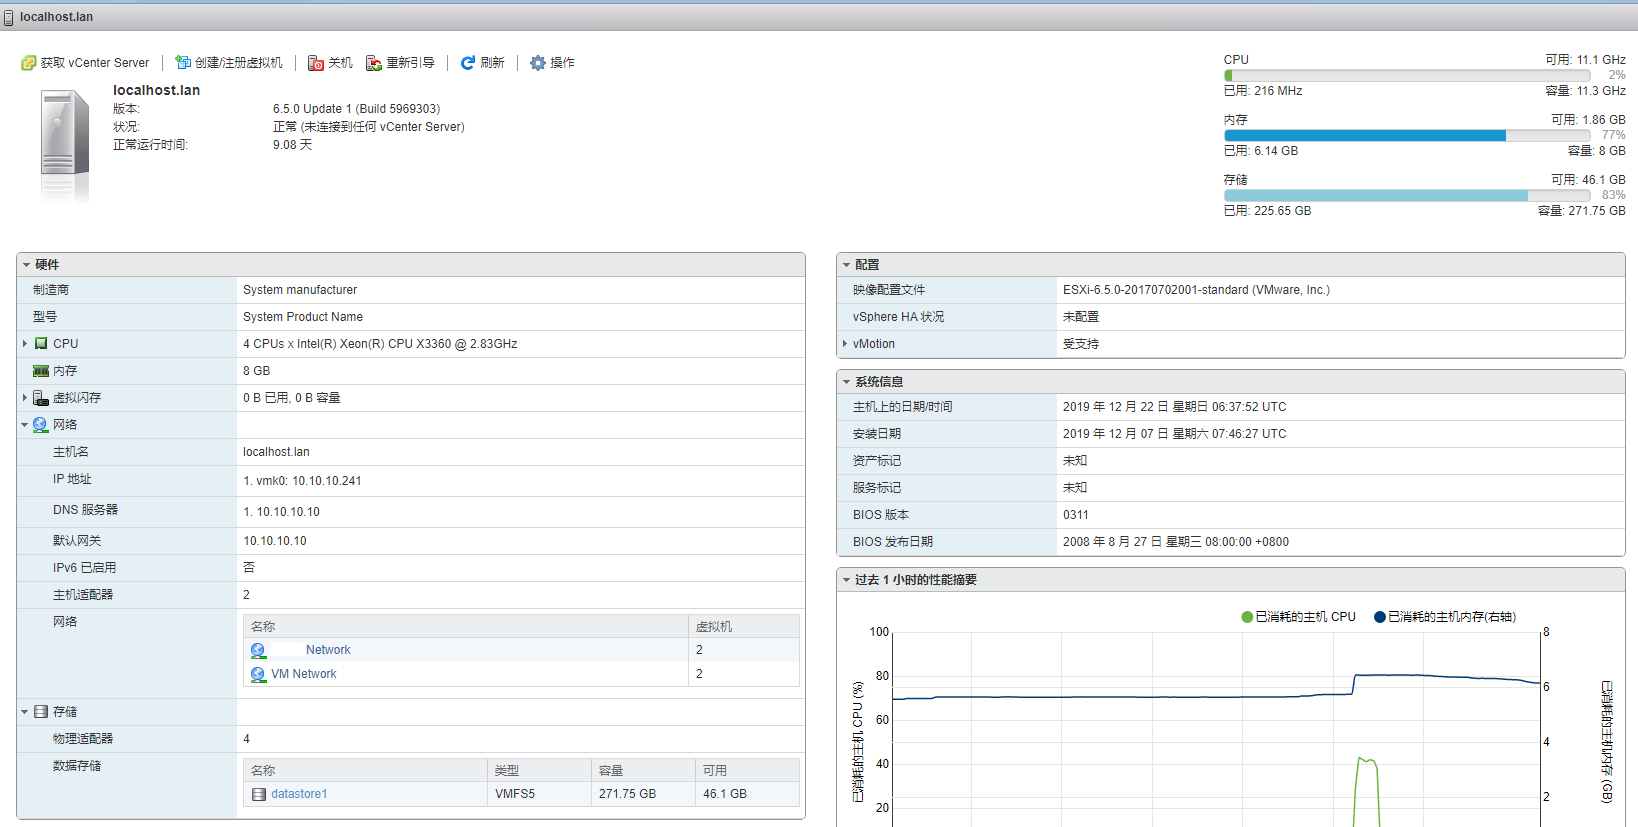Image resolution: width=1638 pixels, height=827 pixels.
Task: Click 获取 vCenter Server button
Action: click(x=85, y=63)
